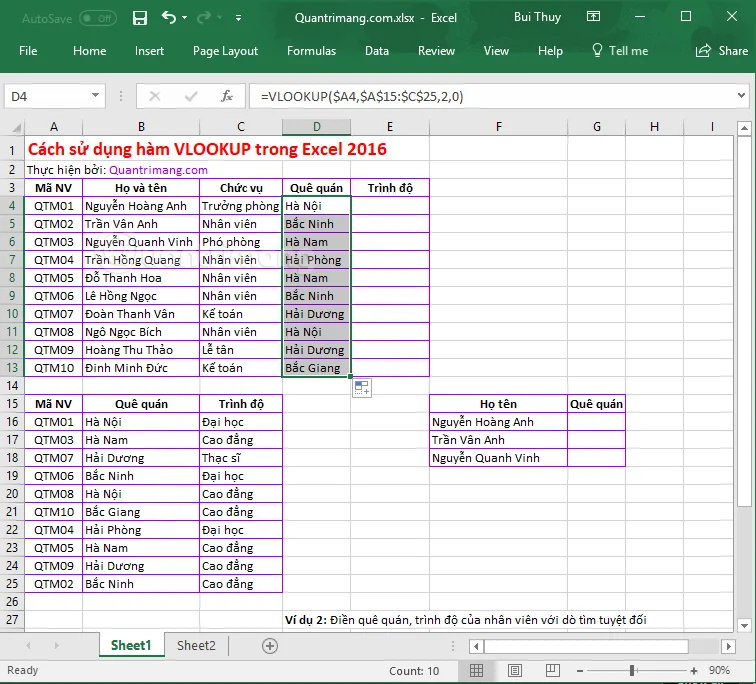Open the Formulas ribbon tab
This screenshot has width=756, height=684.
pos(311,51)
